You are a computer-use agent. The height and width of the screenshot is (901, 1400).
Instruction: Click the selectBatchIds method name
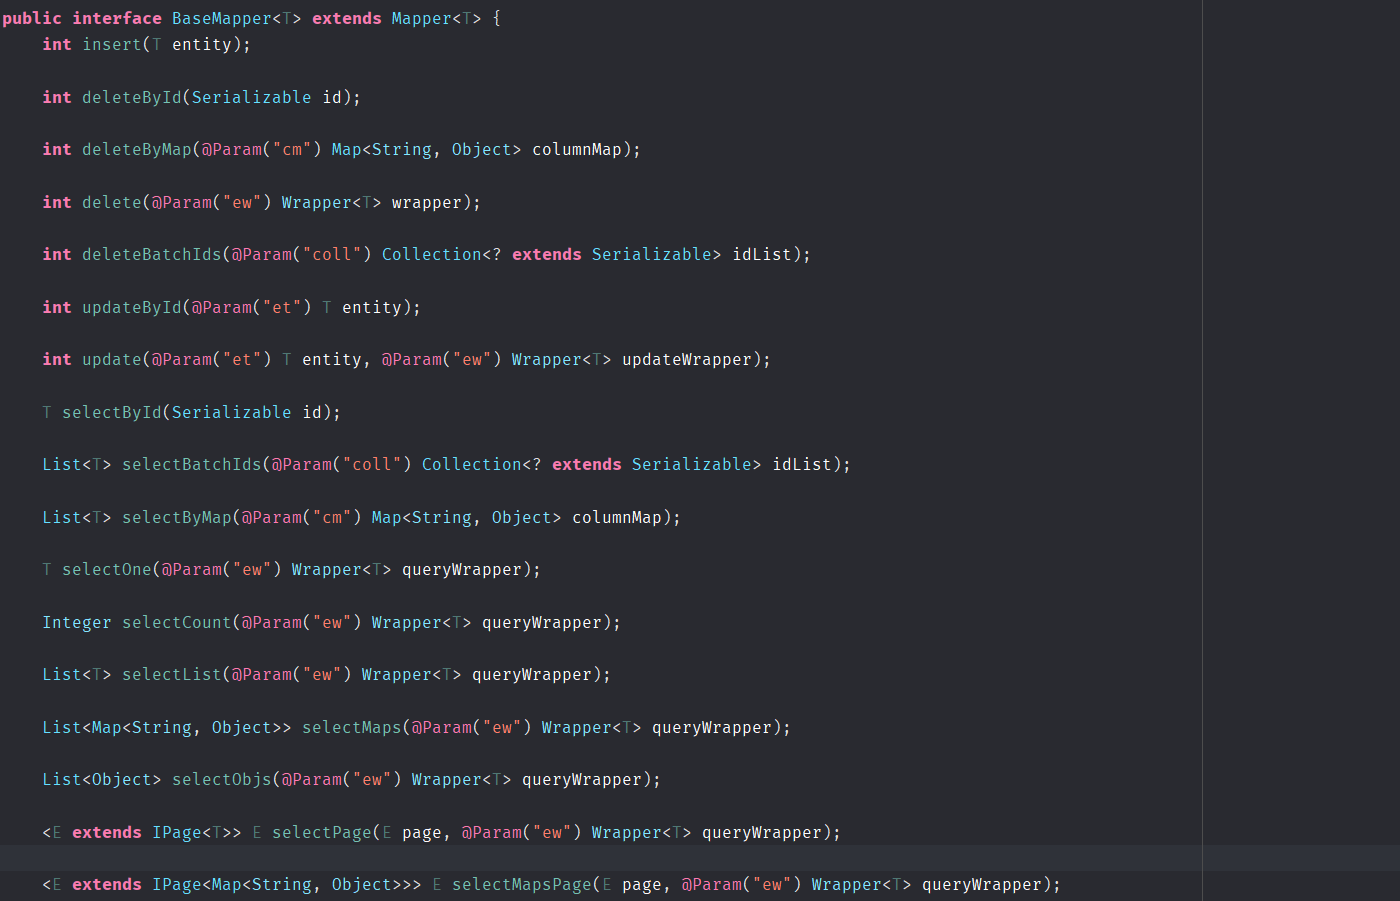[192, 464]
